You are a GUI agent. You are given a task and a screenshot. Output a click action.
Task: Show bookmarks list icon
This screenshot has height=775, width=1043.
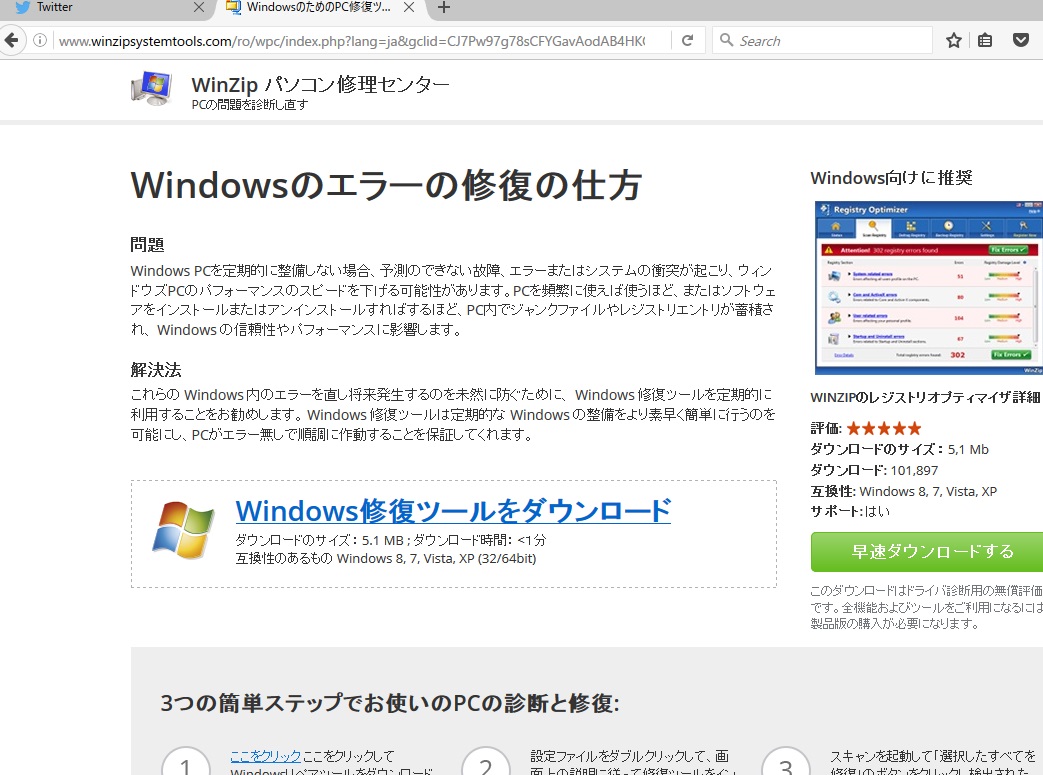[x=985, y=41]
